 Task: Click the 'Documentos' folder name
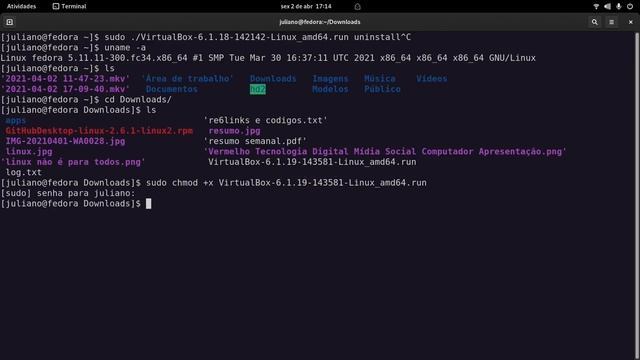click(x=171, y=89)
